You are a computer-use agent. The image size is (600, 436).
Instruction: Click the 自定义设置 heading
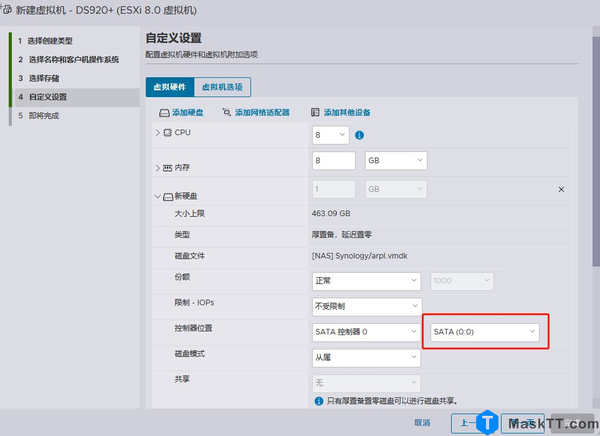click(x=174, y=38)
